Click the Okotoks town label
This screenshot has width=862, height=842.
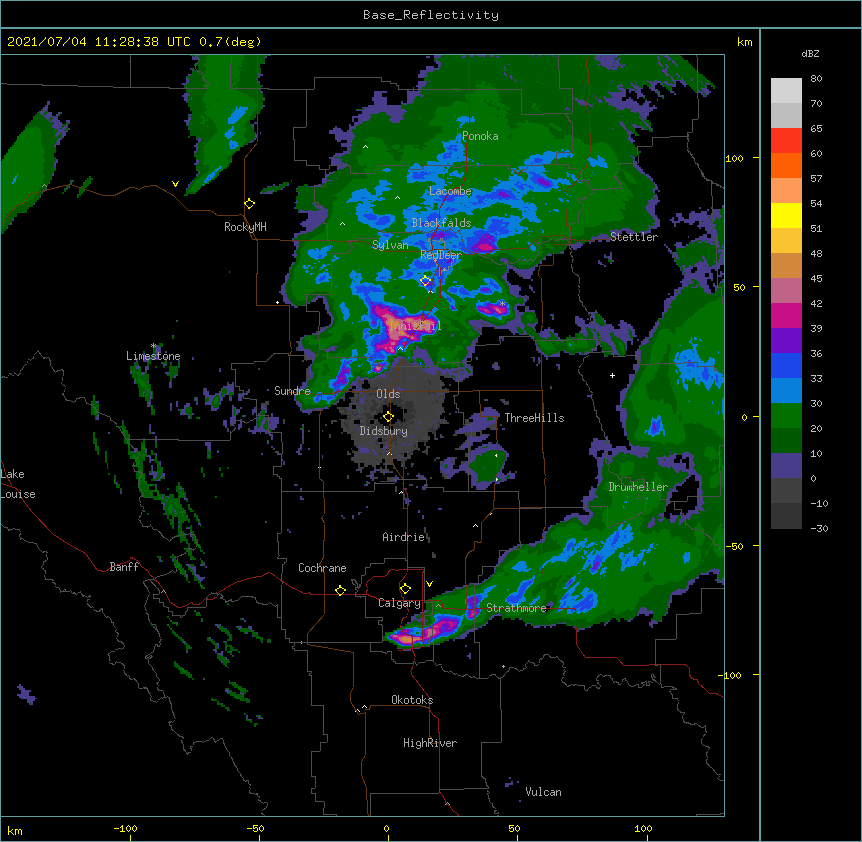click(412, 700)
